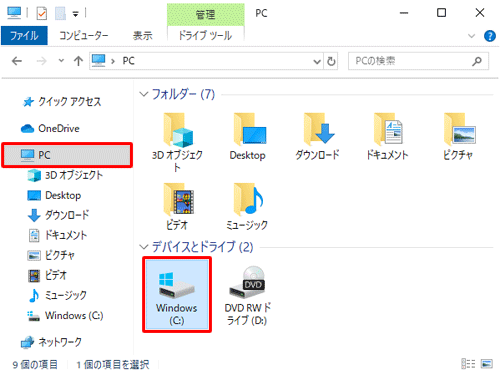The width and height of the screenshot is (500, 375).
Task: Go forward with the right arrow
Action: pyautogui.click(x=41, y=61)
